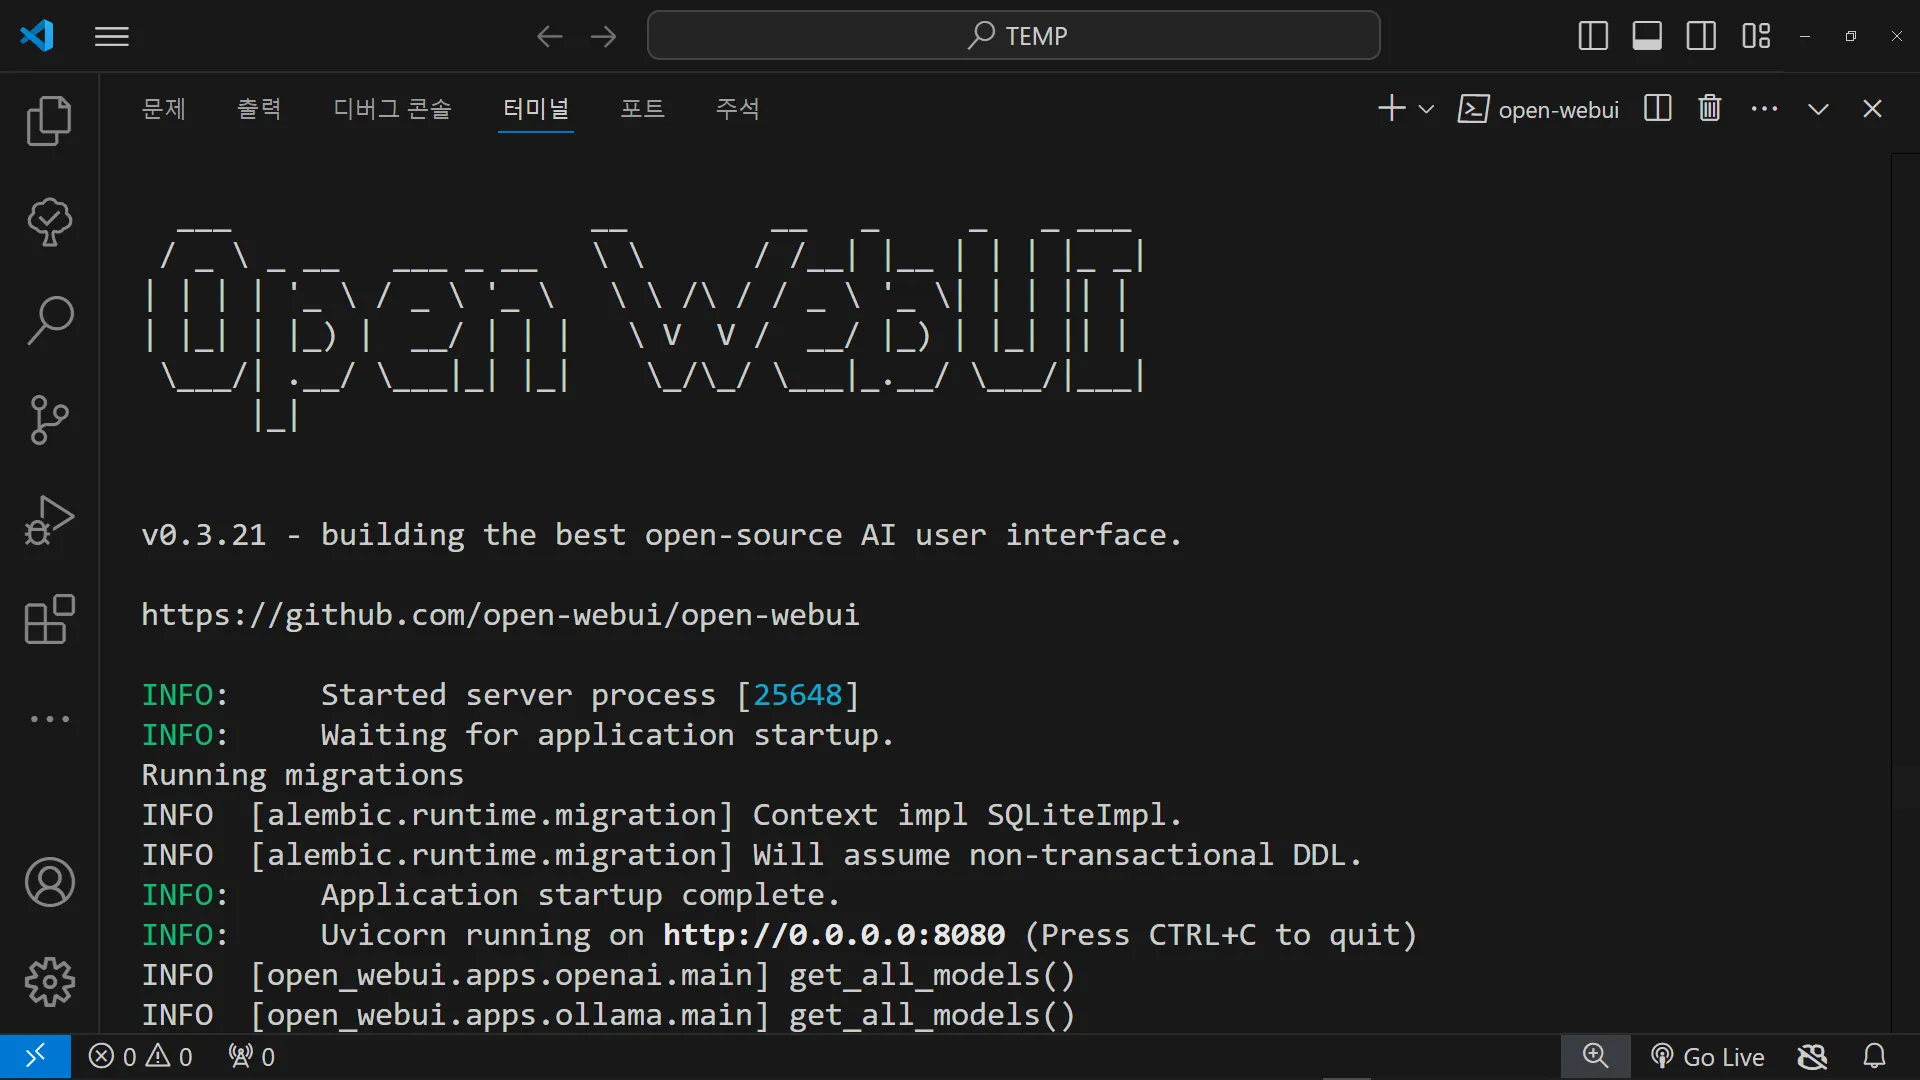Open Run and Debug view

(49, 520)
